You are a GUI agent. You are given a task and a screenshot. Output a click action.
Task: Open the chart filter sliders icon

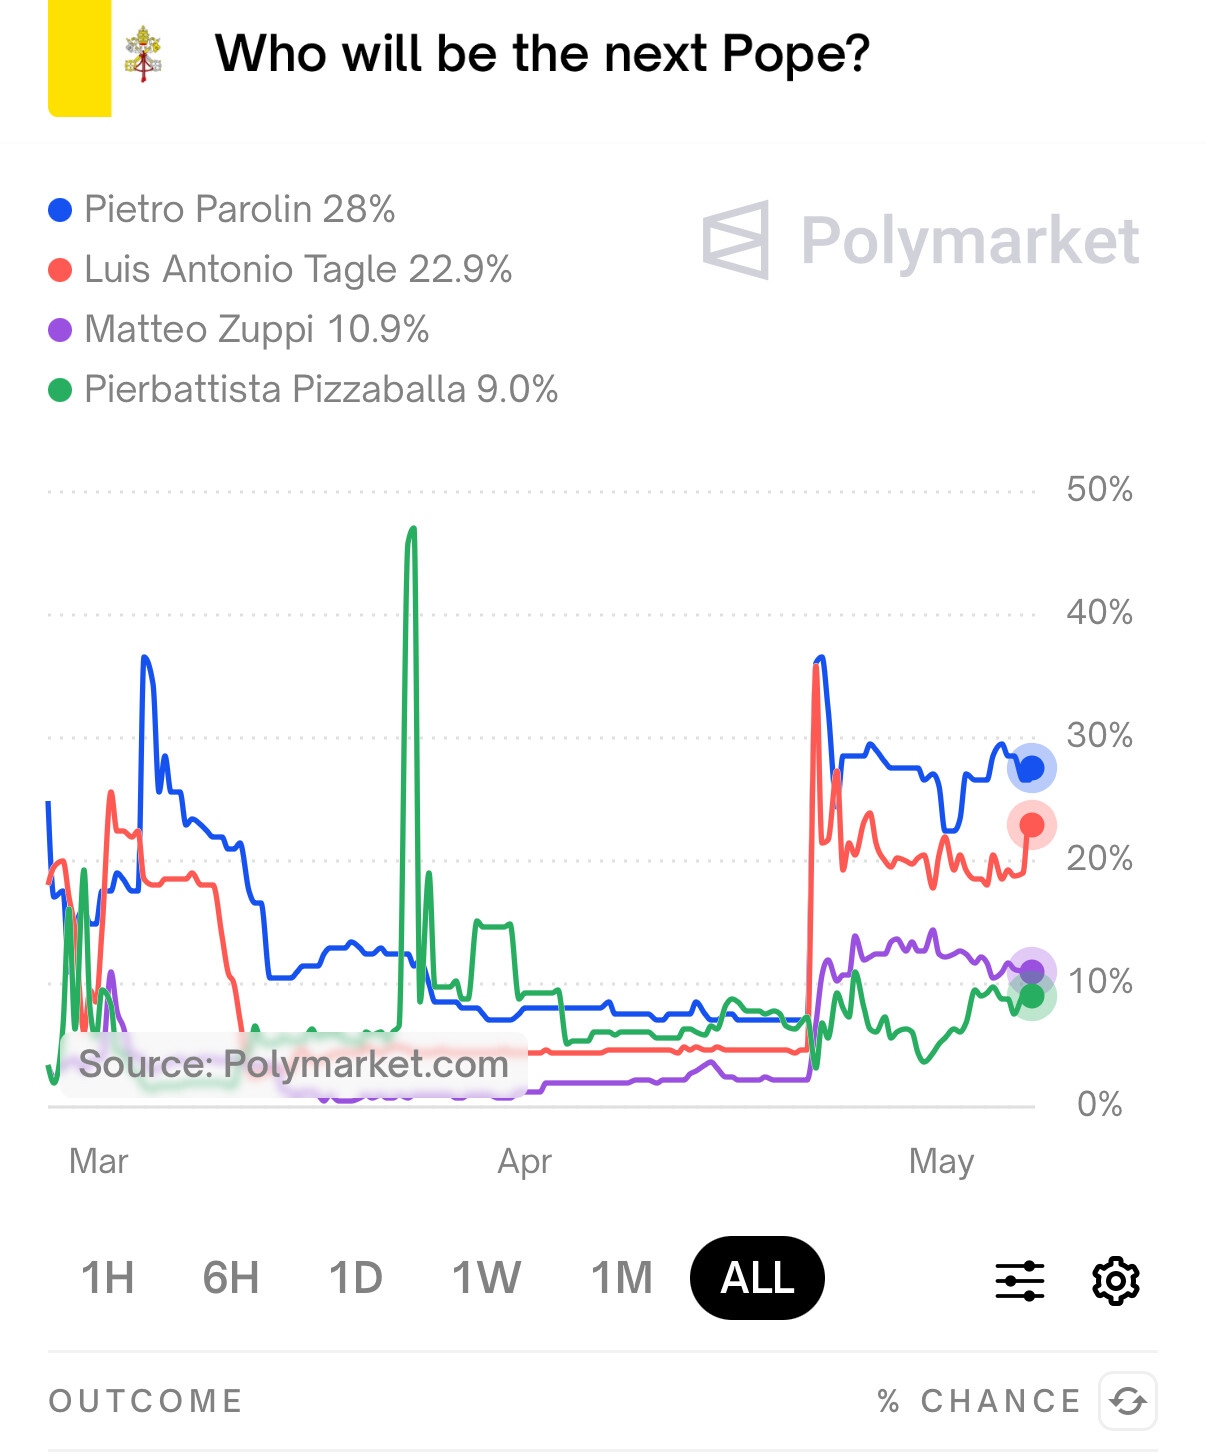click(1019, 1280)
